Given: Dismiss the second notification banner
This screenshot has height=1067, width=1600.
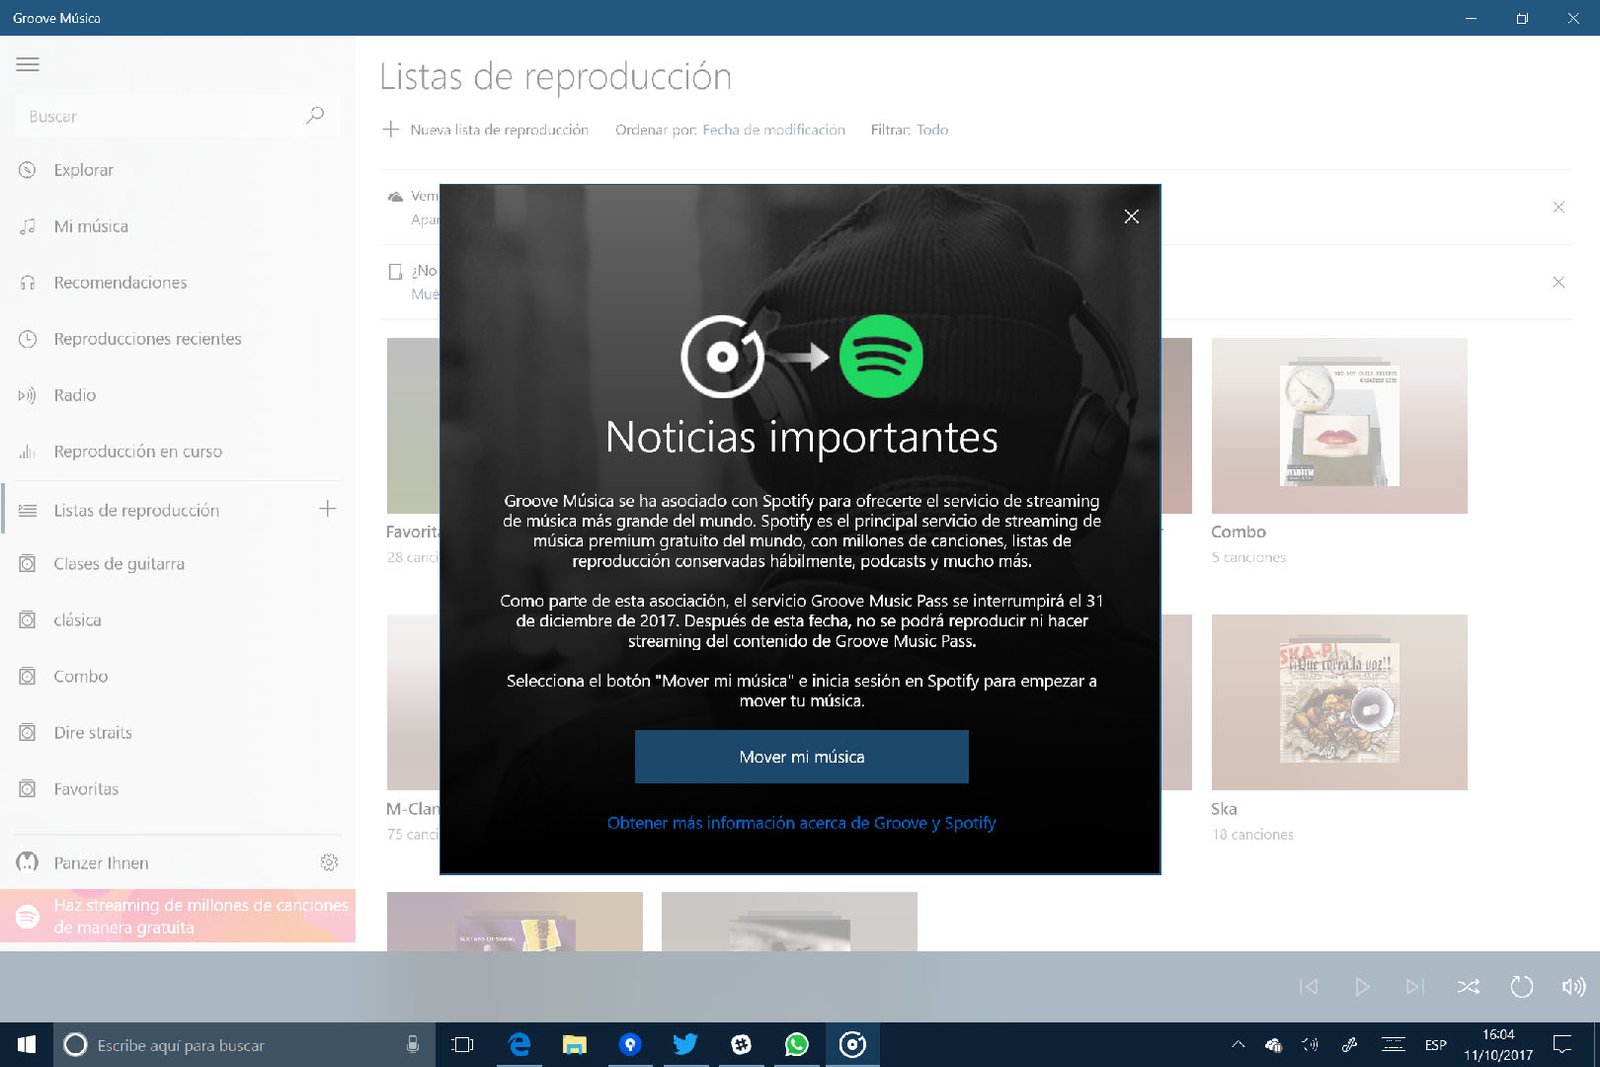Looking at the screenshot, I should [1558, 282].
